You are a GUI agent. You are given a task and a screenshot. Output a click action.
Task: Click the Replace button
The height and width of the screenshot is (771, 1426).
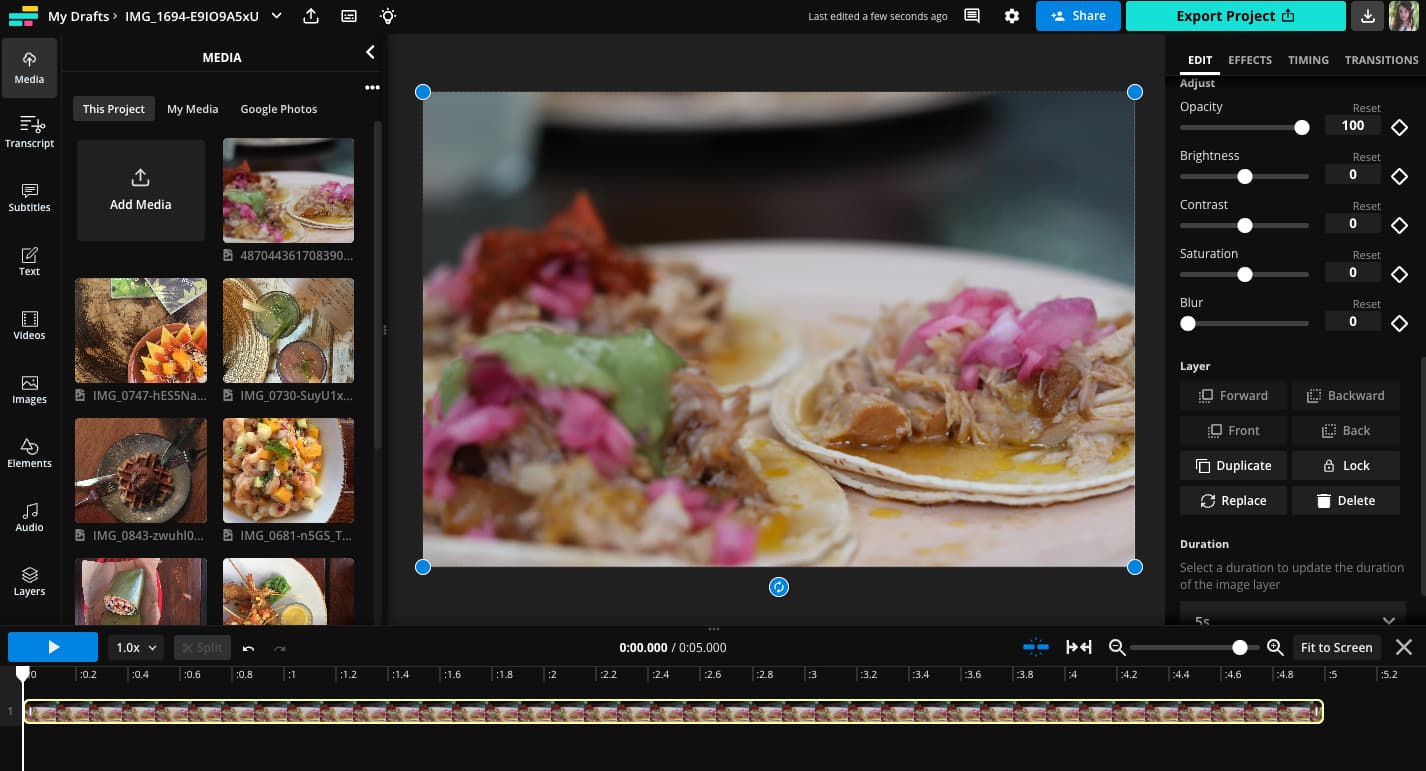[x=1233, y=501]
